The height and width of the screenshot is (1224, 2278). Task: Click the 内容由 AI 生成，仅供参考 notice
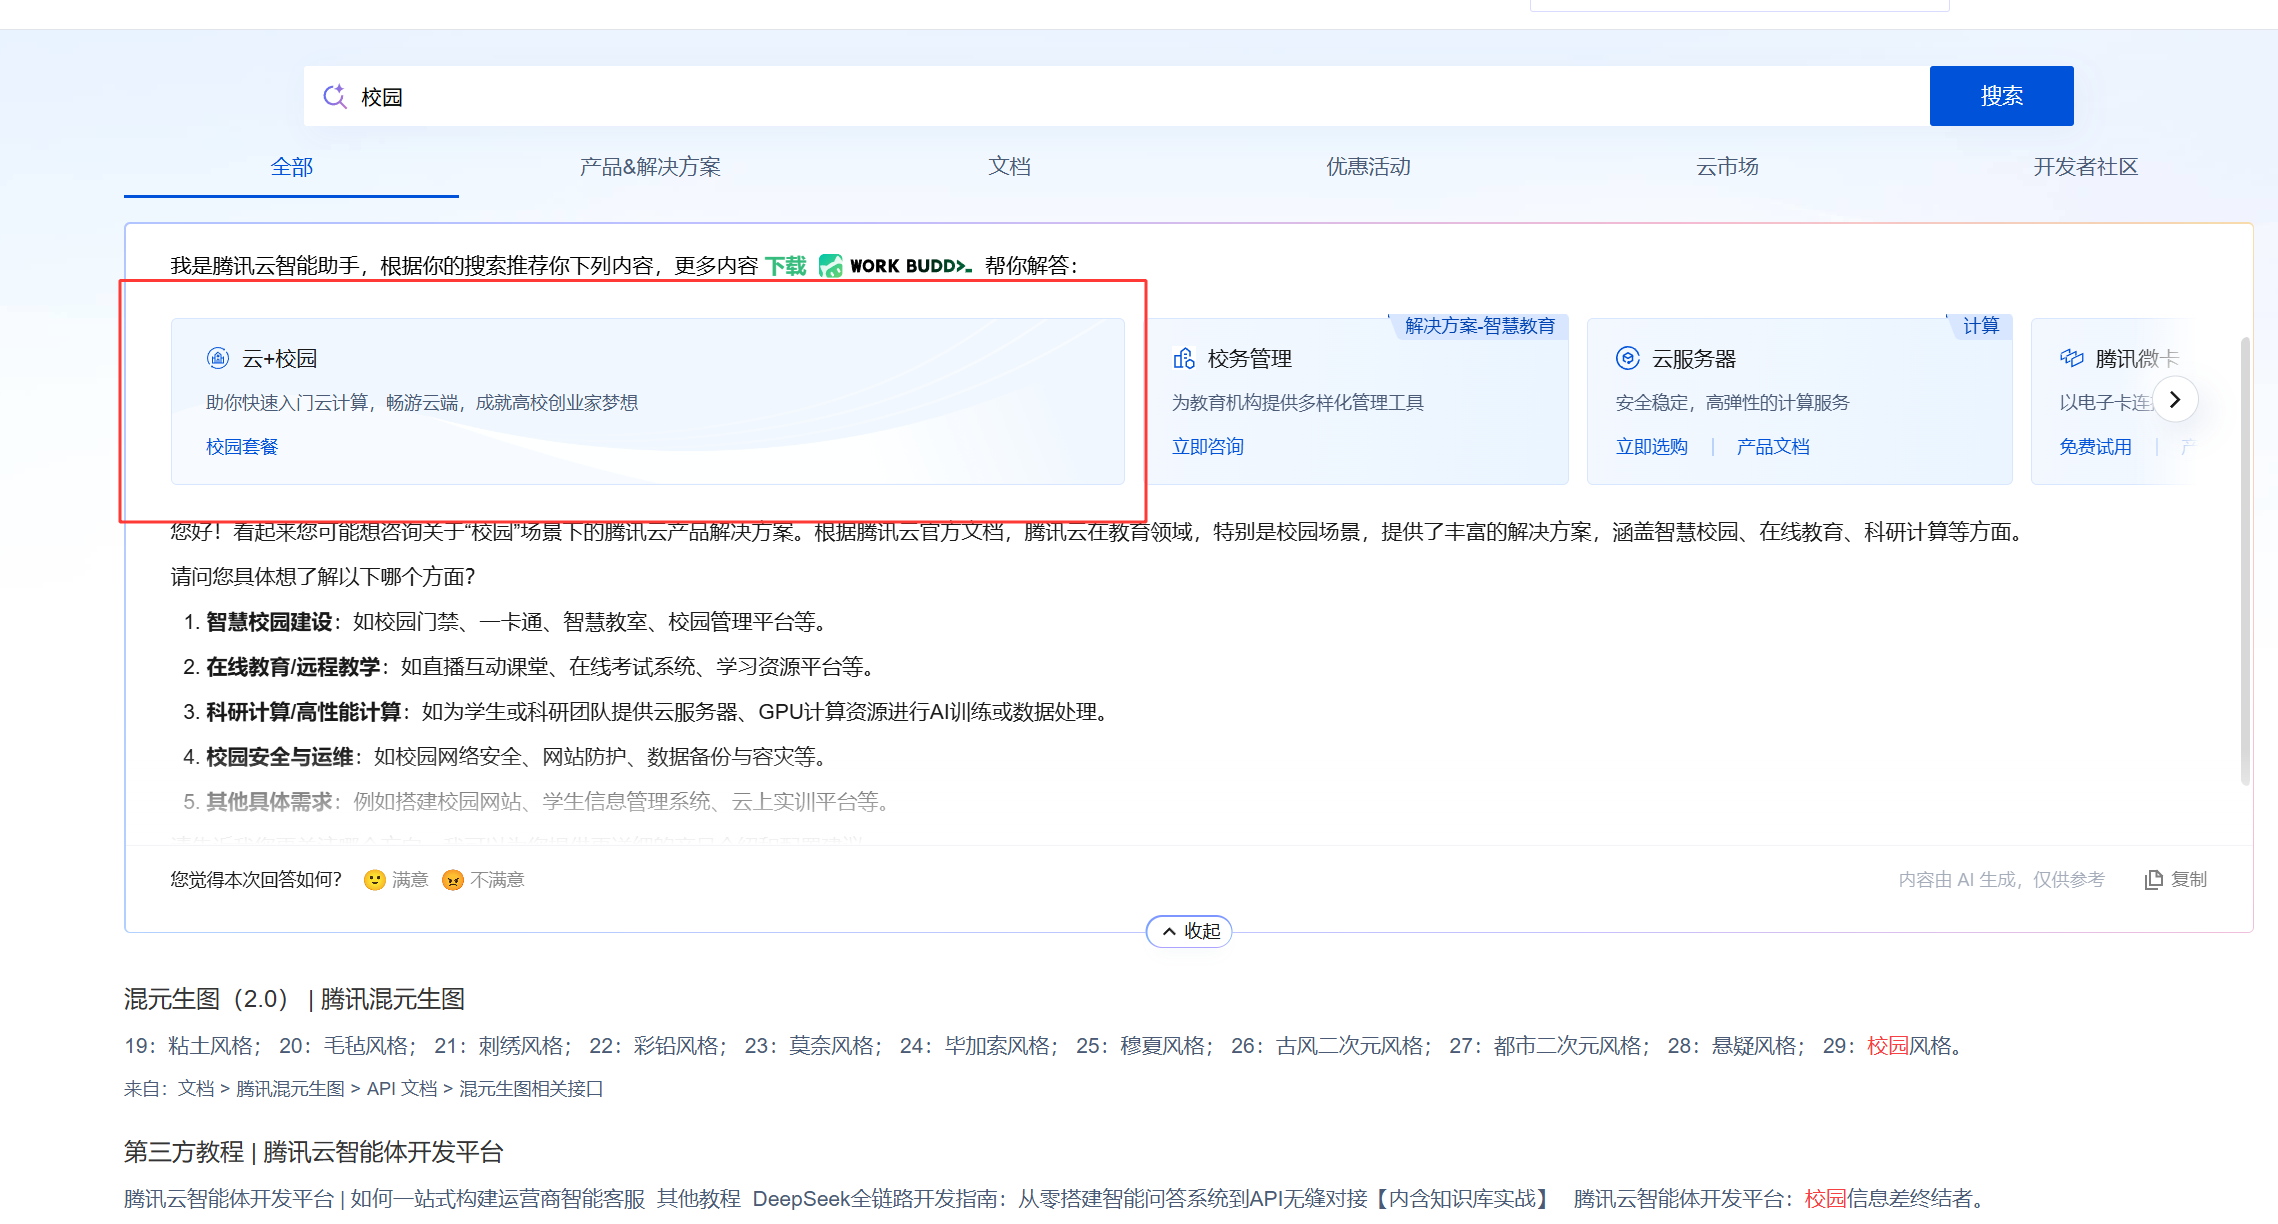2002,880
